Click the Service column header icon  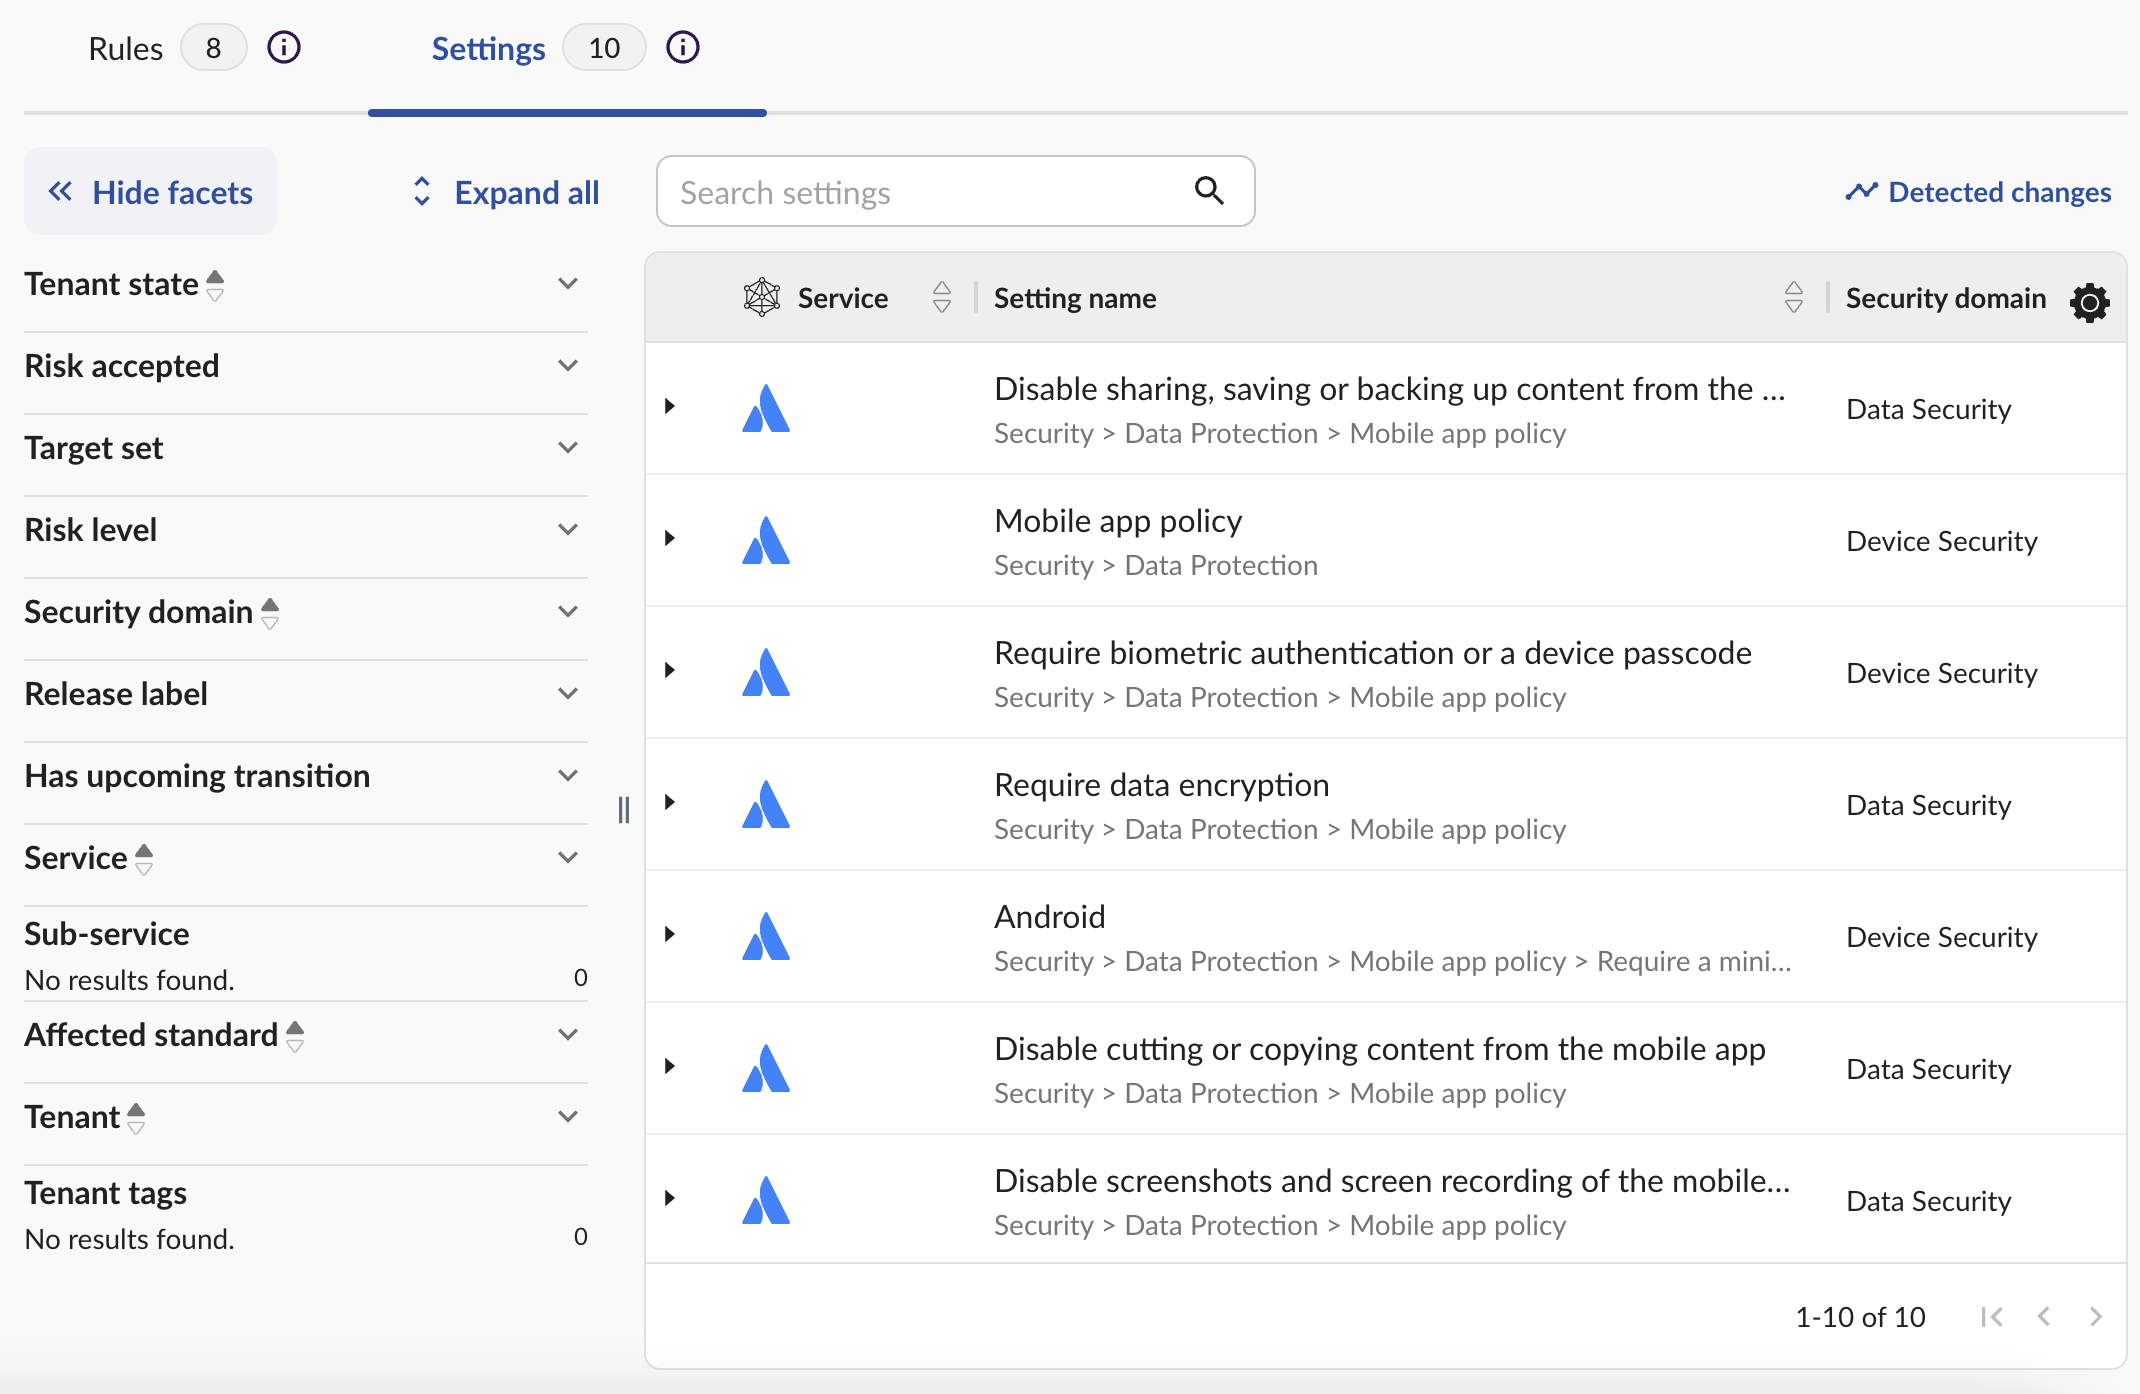[761, 297]
